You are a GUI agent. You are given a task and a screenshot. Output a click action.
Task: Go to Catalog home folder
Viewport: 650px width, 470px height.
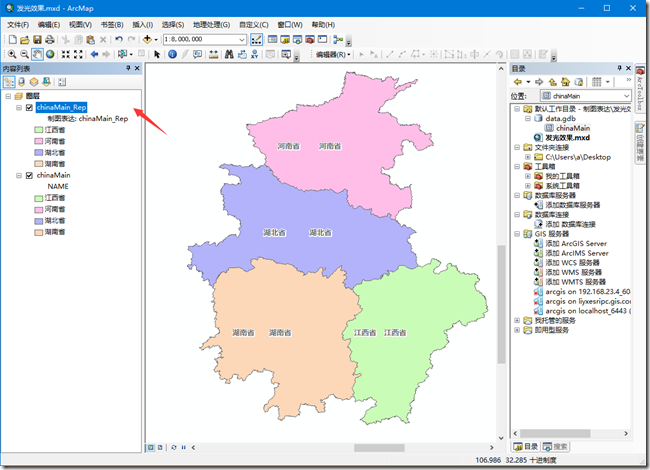(565, 82)
